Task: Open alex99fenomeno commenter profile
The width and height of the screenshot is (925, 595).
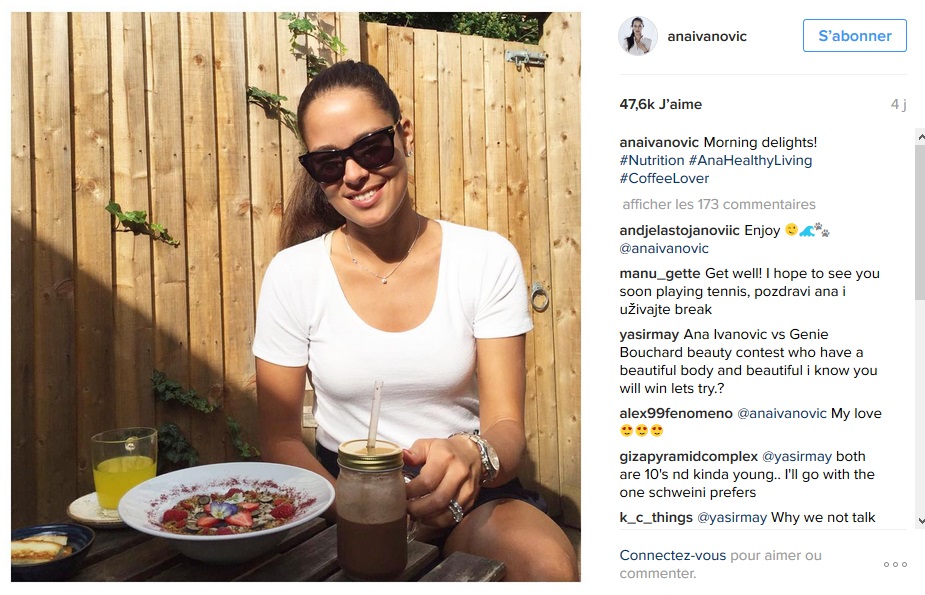Action: click(x=676, y=413)
